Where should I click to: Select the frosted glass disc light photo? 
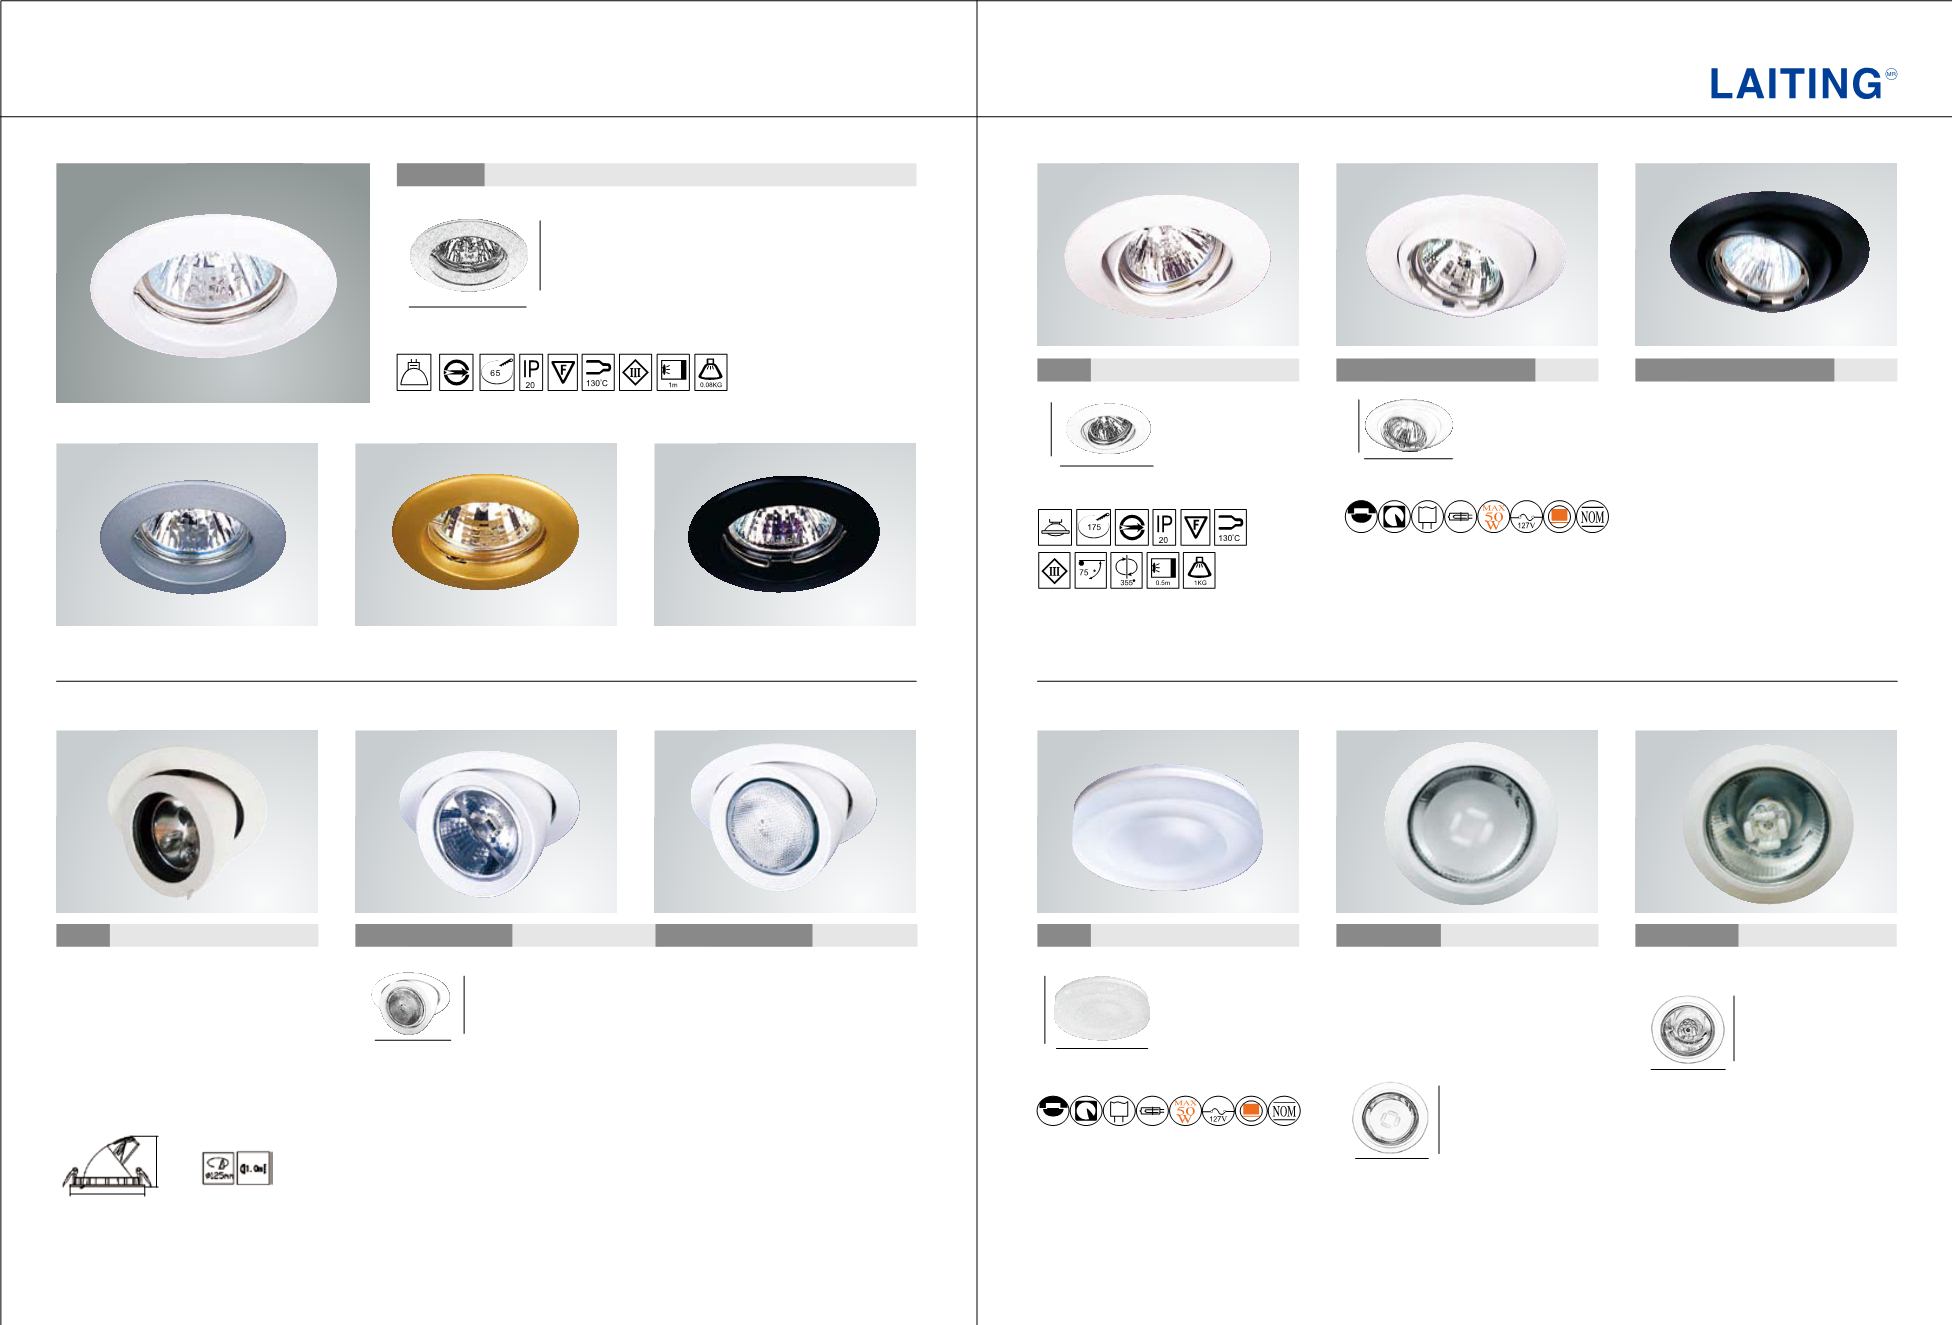click(x=1168, y=821)
